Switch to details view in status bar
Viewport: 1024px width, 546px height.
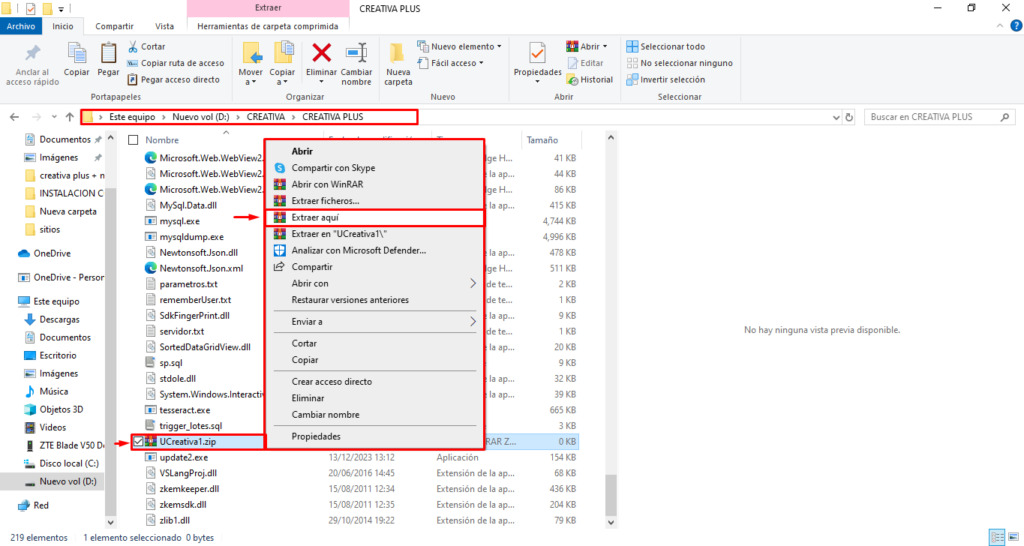pyautogui.click(x=997, y=538)
